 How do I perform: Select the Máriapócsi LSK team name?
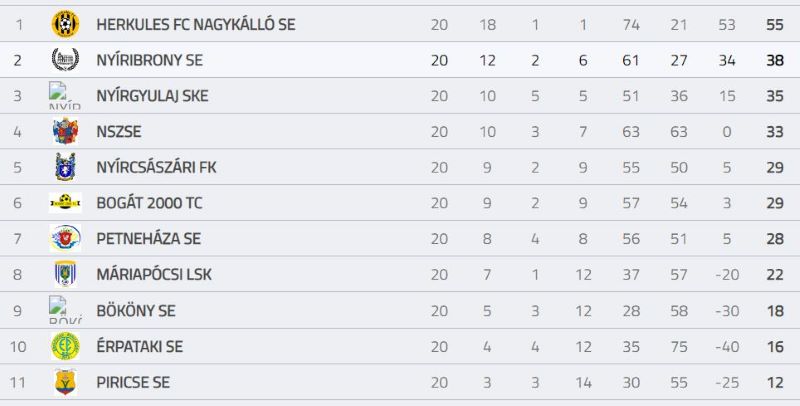pos(154,274)
